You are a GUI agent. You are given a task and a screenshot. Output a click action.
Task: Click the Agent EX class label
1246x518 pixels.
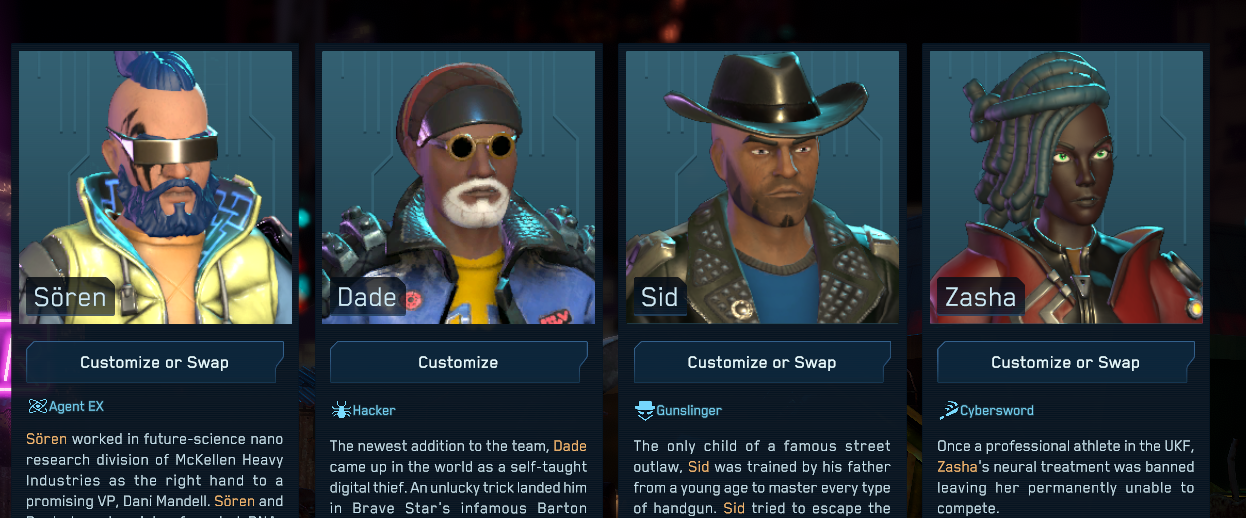(76, 407)
